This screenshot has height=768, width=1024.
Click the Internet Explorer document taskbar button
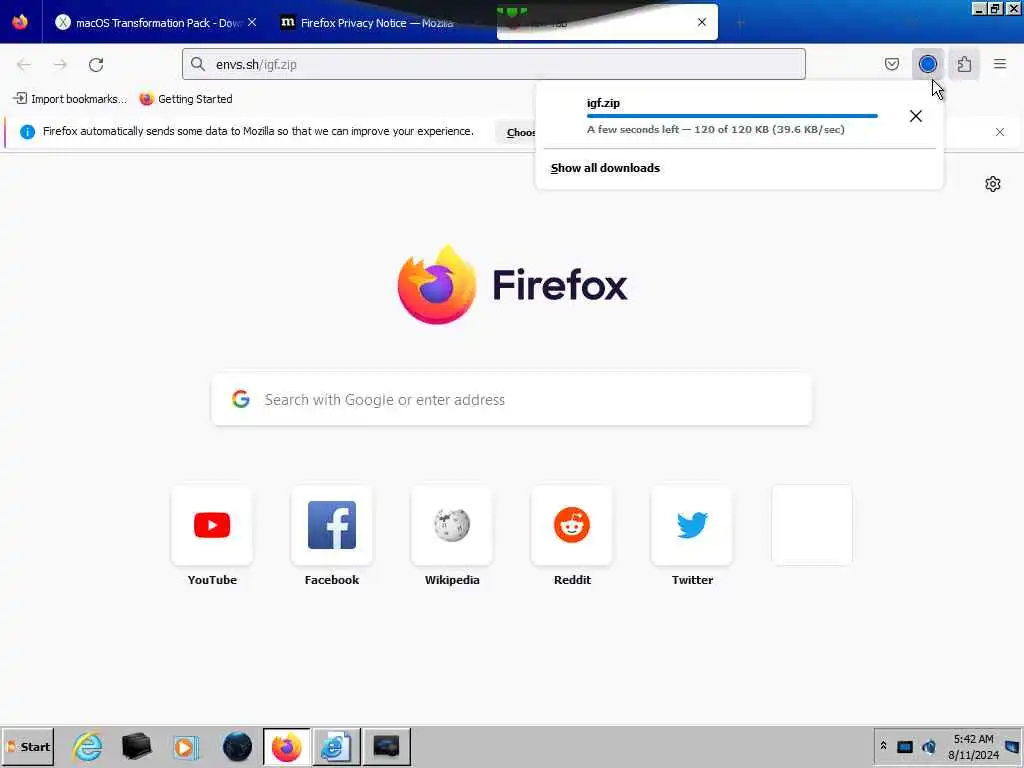(x=336, y=747)
